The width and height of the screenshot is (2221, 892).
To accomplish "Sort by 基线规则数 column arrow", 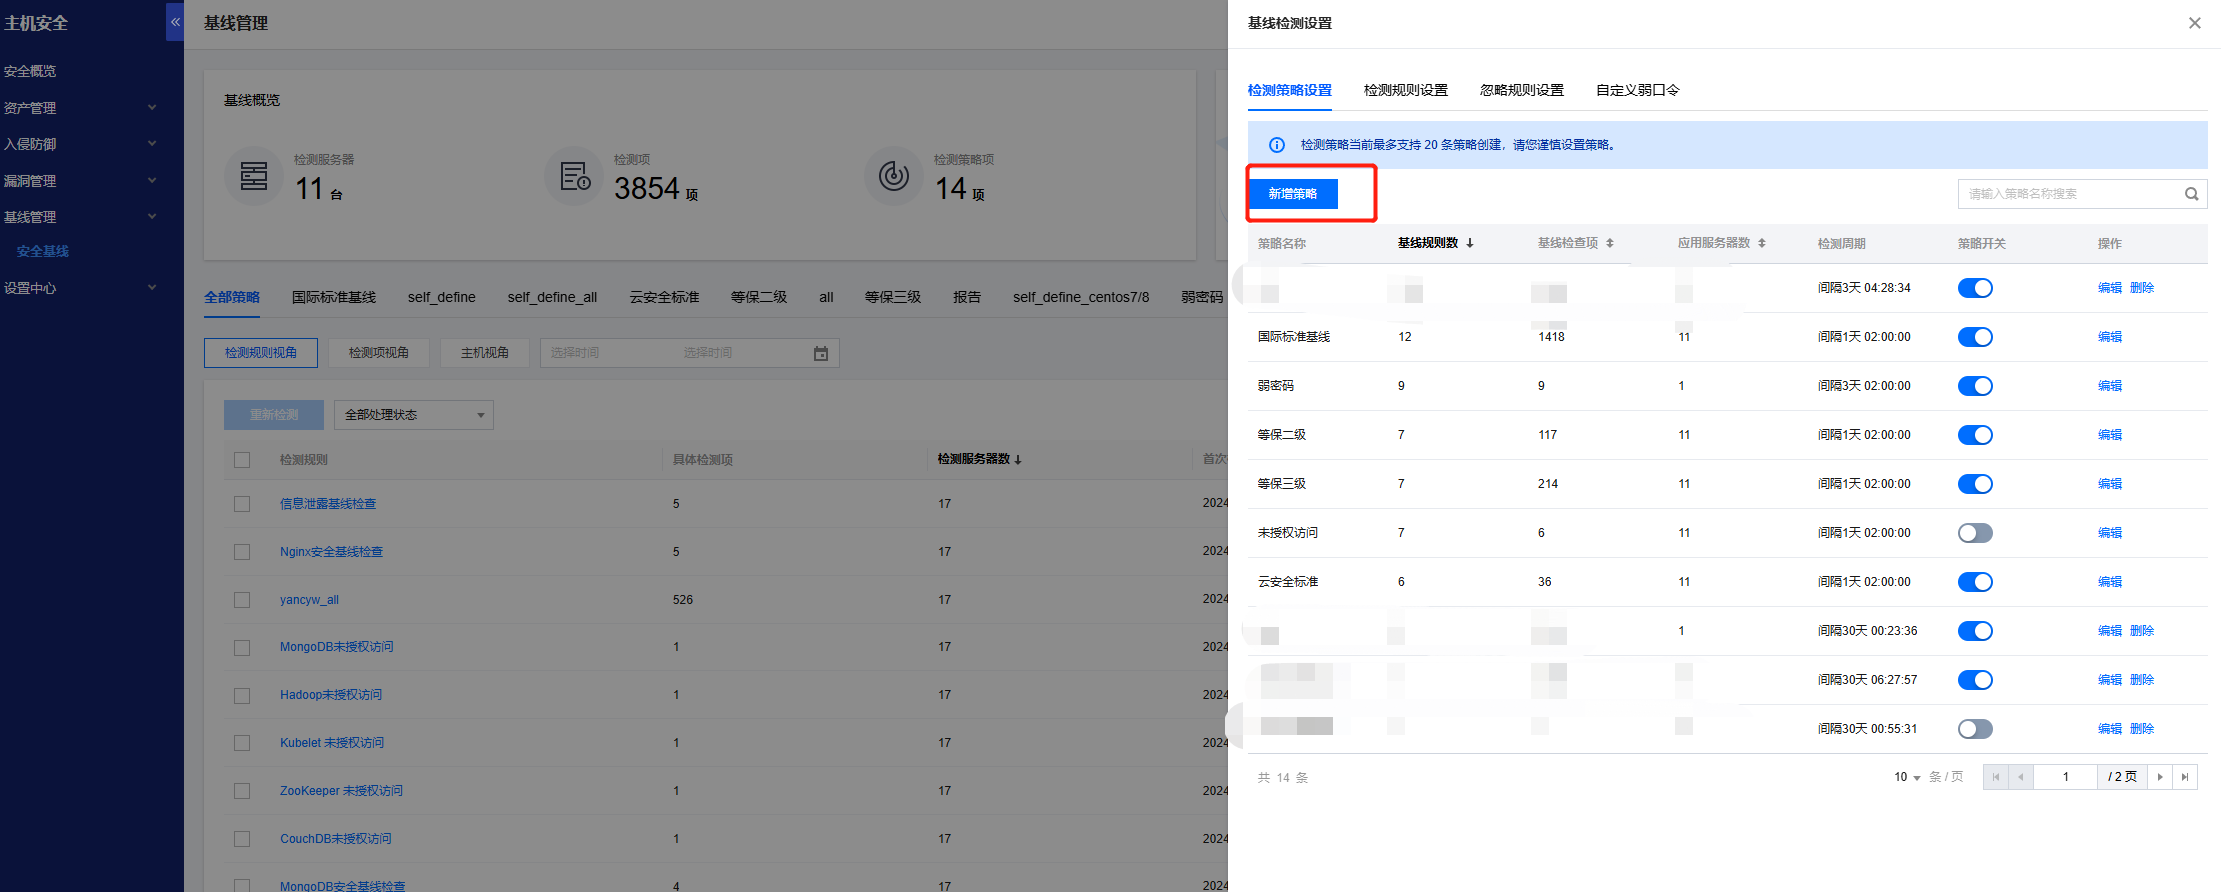I will (x=1469, y=243).
